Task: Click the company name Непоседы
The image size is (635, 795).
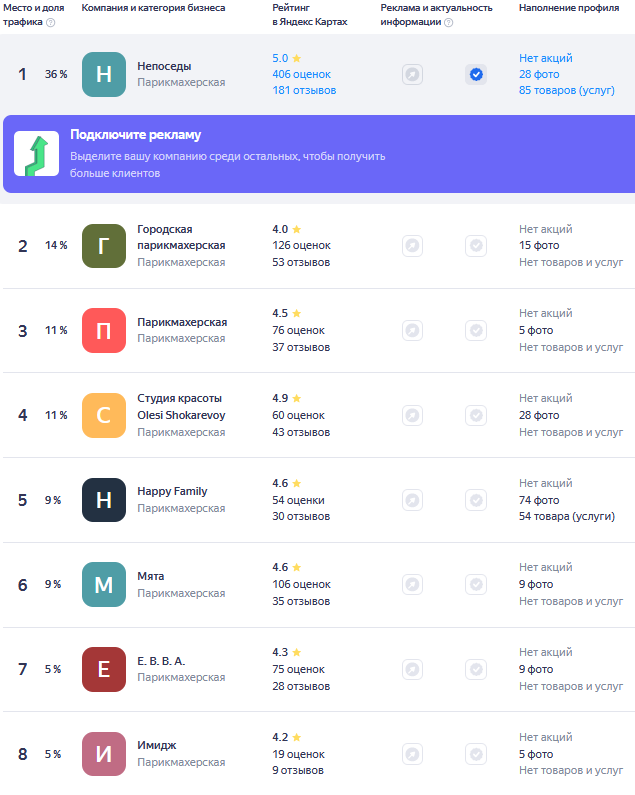Action: point(164,66)
